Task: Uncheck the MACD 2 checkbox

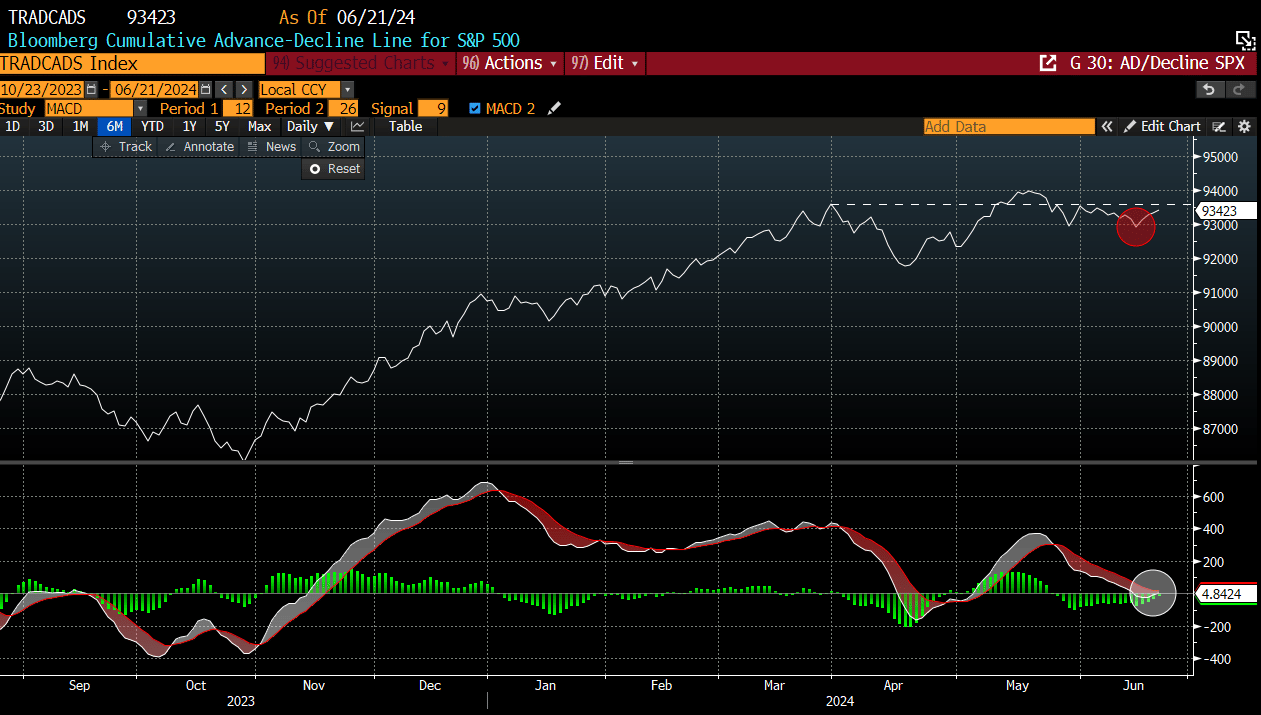Action: pos(474,108)
